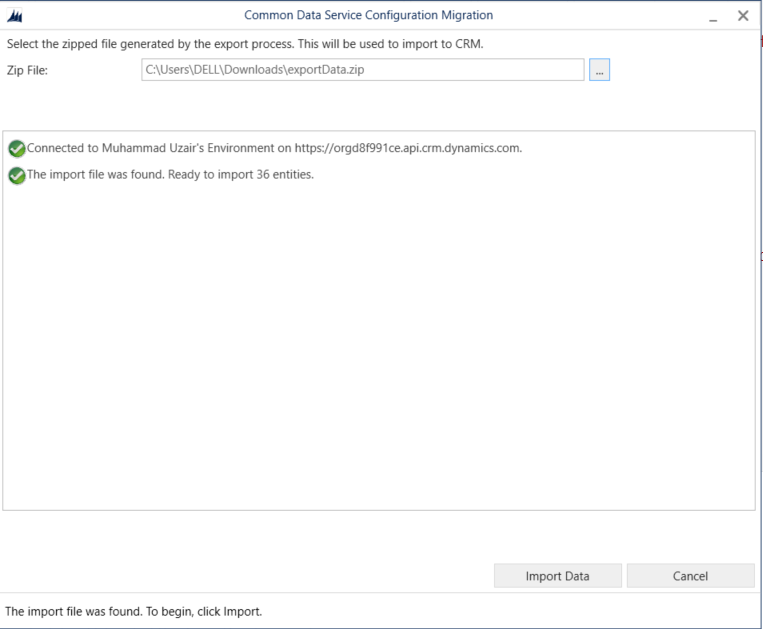The width and height of the screenshot is (763, 629).
Task: Click blank space left of Import Data button
Action: point(250,576)
